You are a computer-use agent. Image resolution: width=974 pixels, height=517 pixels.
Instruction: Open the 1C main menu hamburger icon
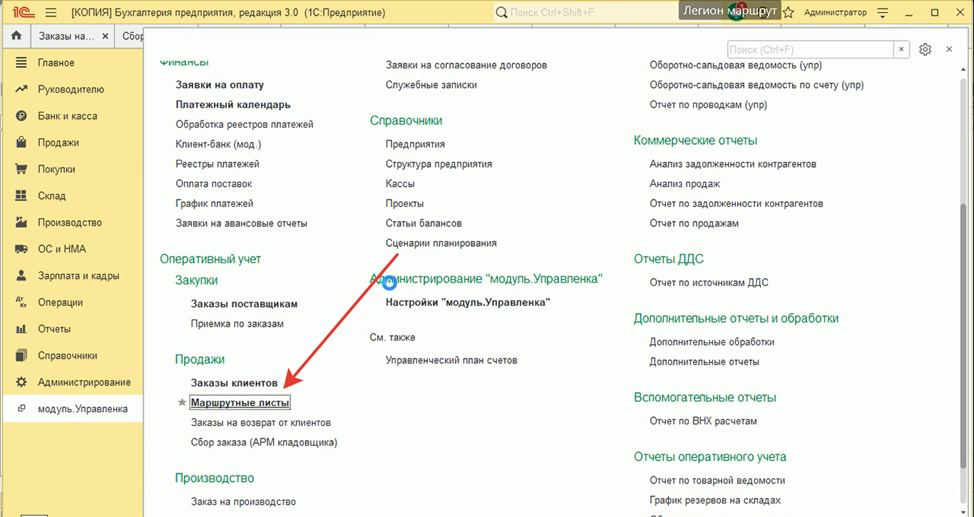(51, 12)
